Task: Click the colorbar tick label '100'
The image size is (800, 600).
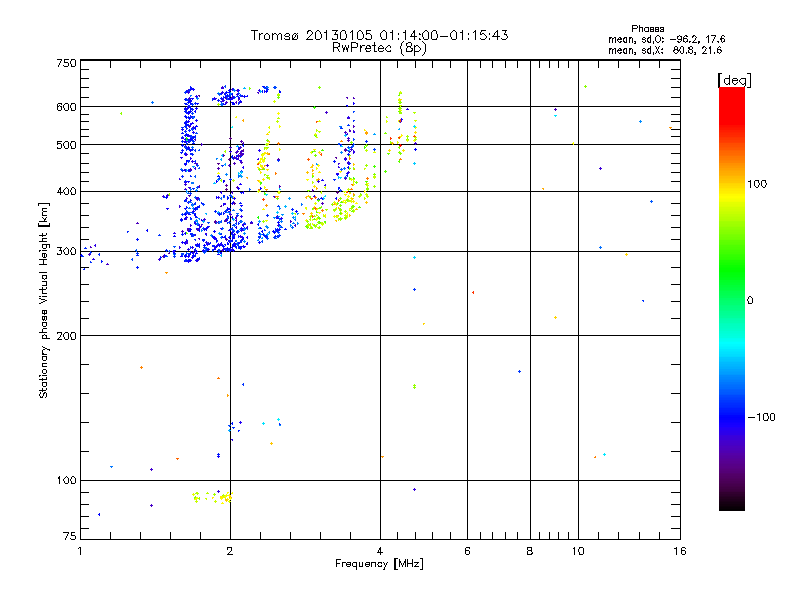Action: tap(757, 184)
